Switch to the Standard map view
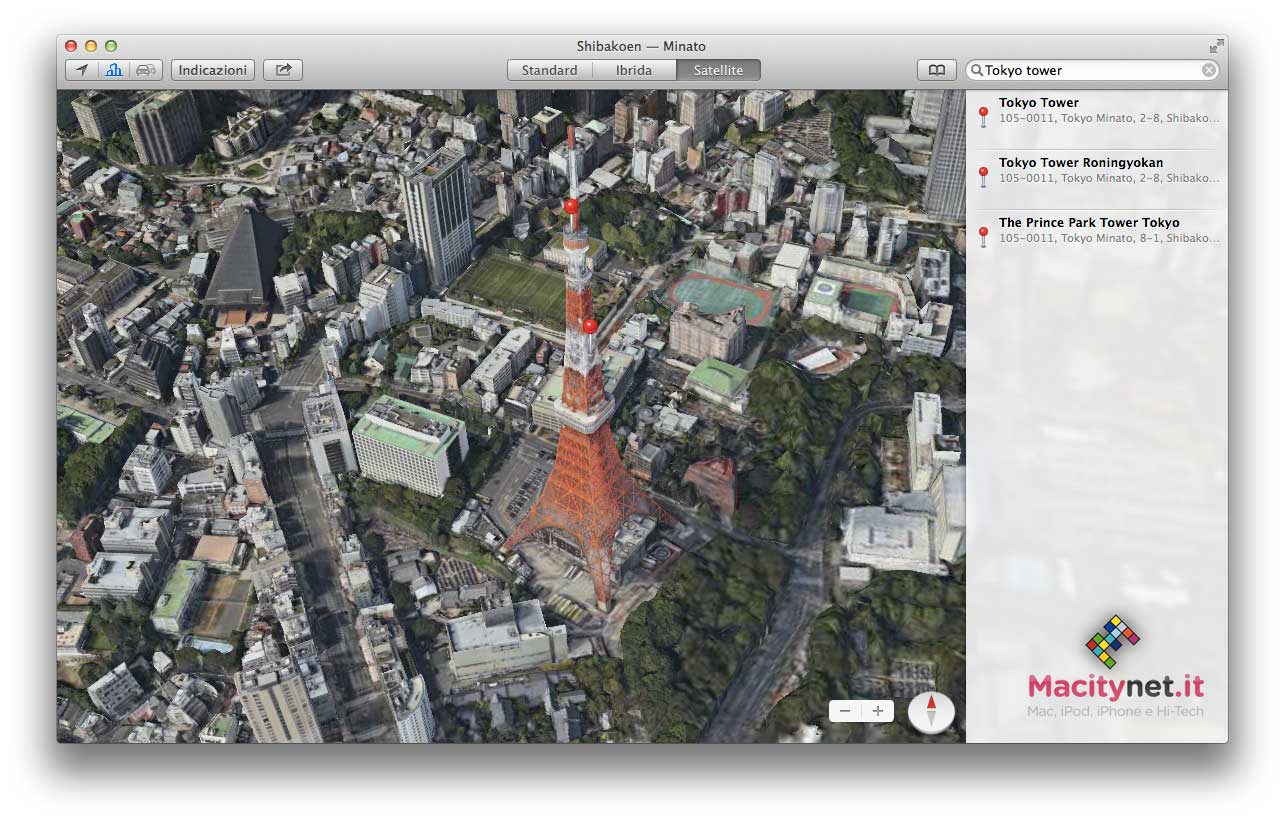 point(549,70)
